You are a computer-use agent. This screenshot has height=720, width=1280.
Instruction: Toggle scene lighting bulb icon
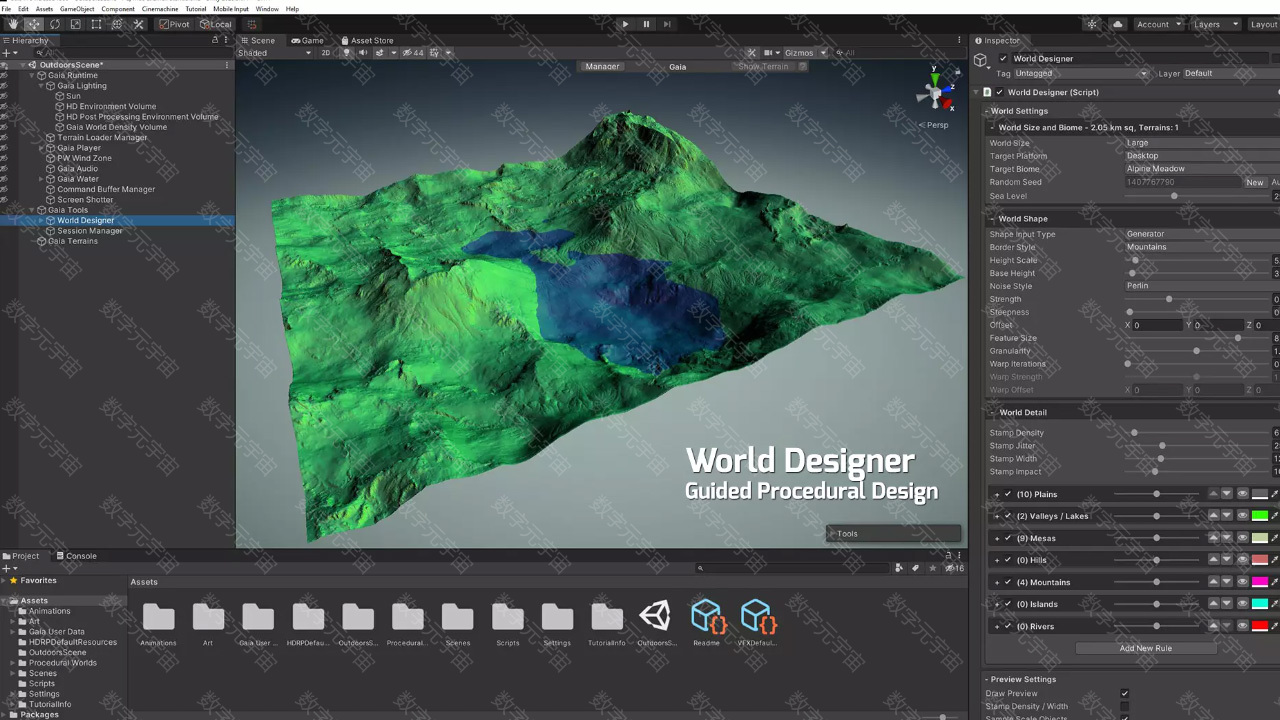(347, 53)
